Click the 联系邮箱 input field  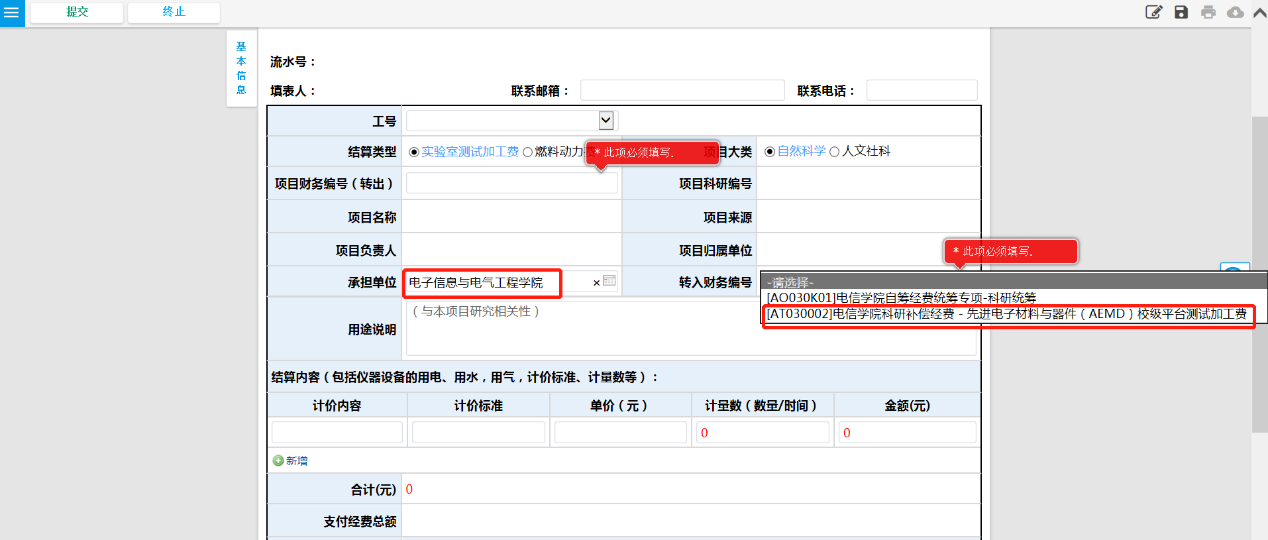682,91
